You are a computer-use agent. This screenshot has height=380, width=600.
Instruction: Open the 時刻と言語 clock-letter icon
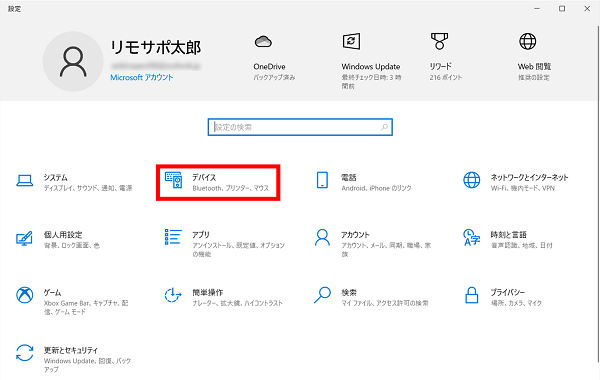[x=471, y=237]
